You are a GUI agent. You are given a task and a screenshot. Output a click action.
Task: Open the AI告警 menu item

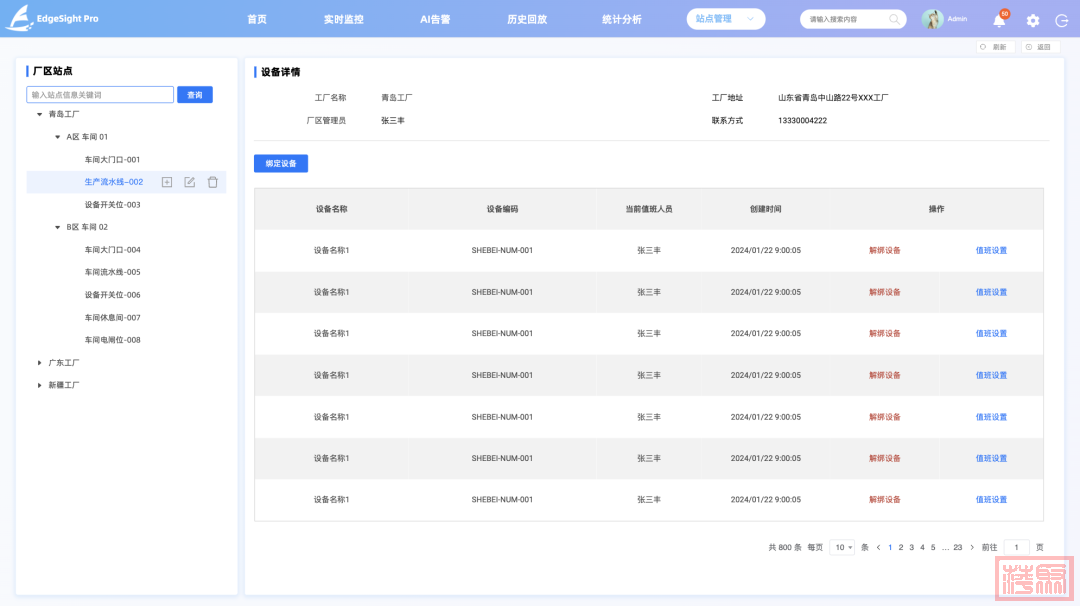coord(435,19)
